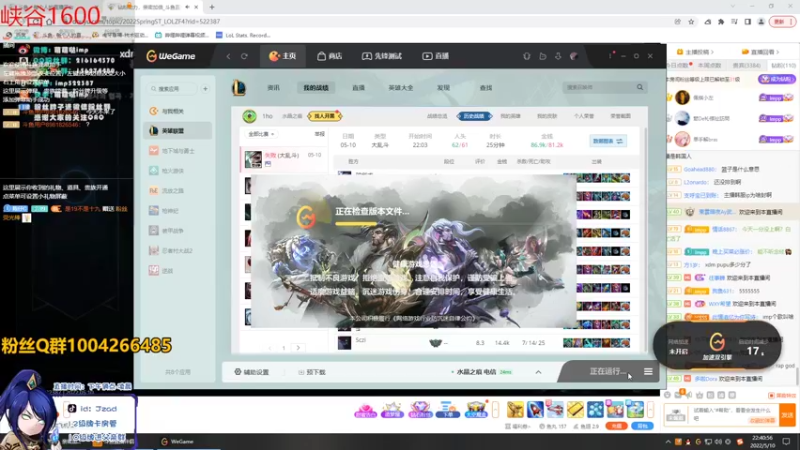This screenshot has width=800, height=450.
Task: Open the downloads icon in the WeGame header
Action: [558, 56]
